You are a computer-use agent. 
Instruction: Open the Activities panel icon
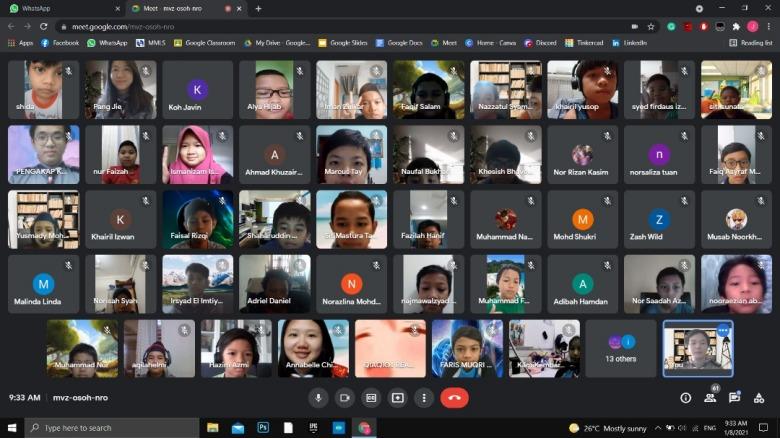[760, 397]
